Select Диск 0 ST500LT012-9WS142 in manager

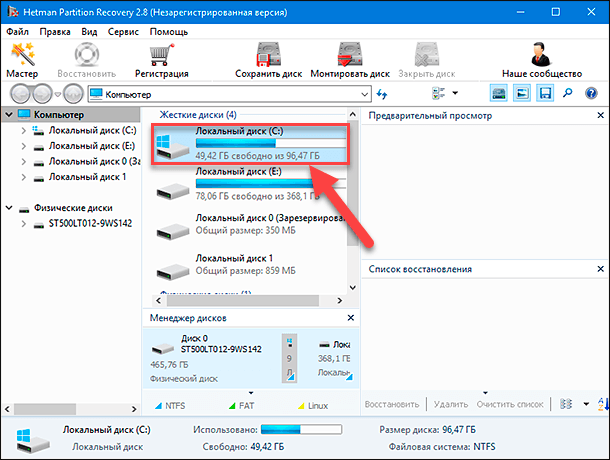211,358
